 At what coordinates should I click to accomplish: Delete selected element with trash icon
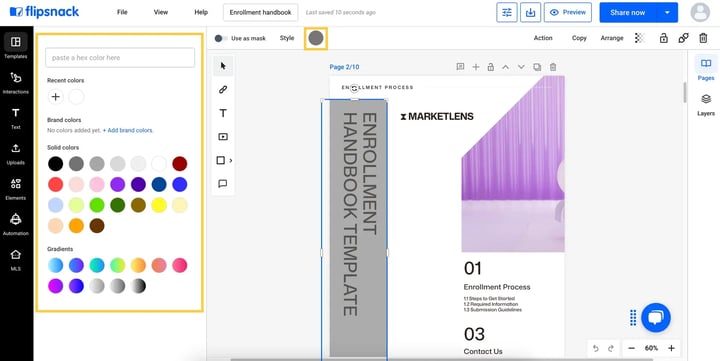pyautogui.click(x=703, y=38)
